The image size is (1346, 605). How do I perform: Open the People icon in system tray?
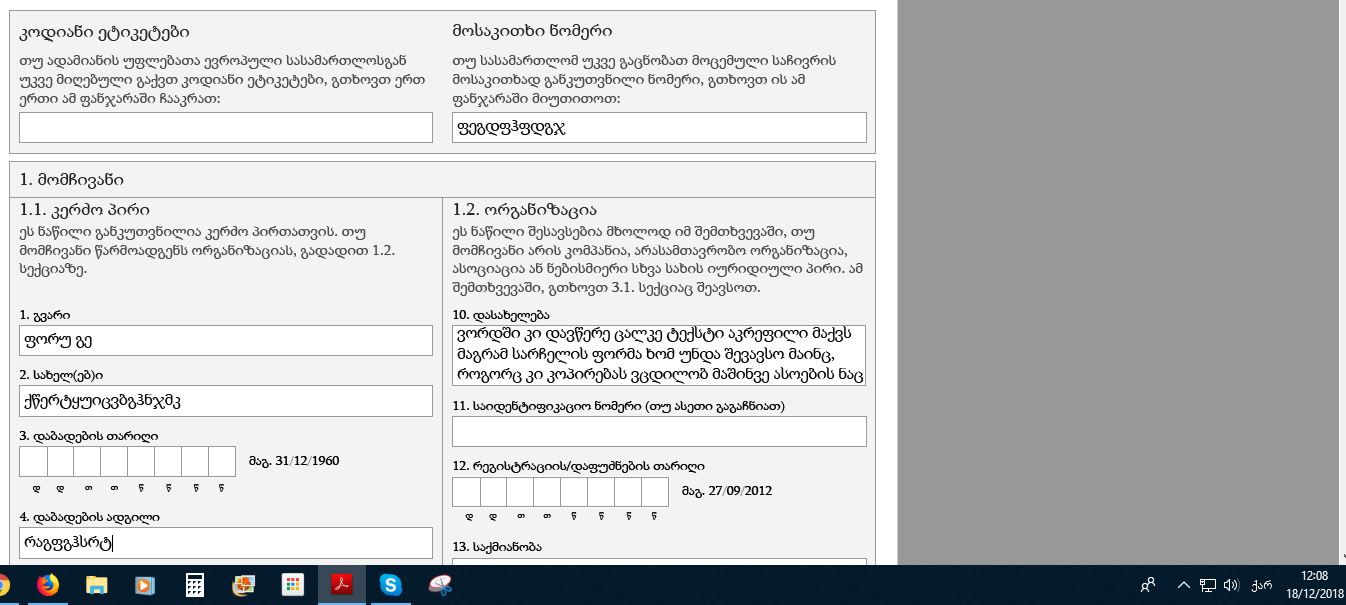pos(1148,585)
